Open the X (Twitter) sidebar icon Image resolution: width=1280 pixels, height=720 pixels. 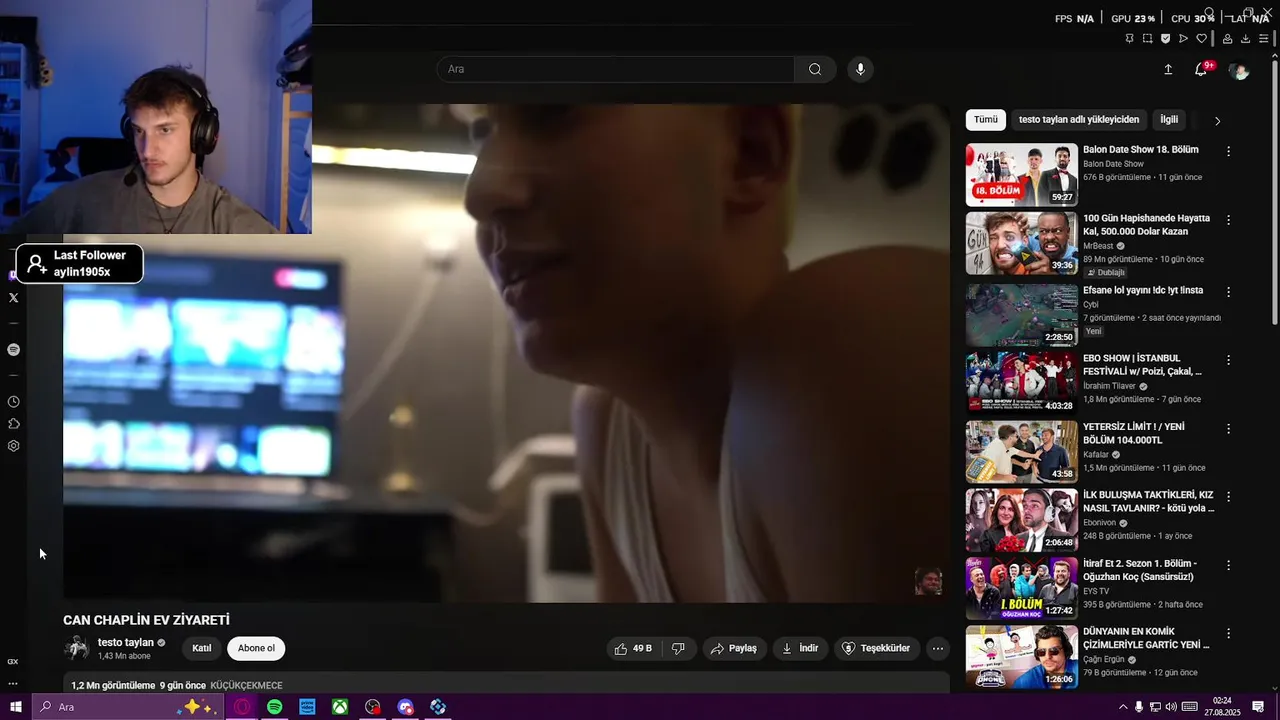click(x=13, y=298)
